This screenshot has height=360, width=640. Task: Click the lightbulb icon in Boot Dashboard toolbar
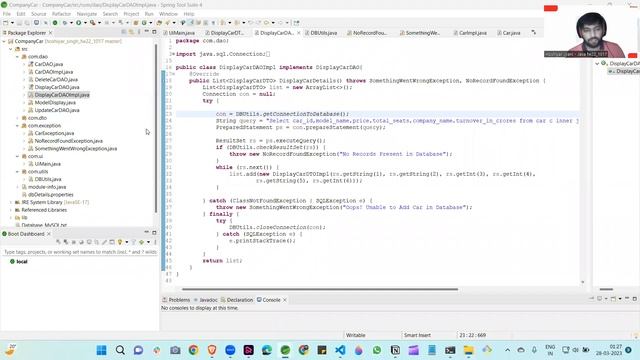tap(120, 242)
